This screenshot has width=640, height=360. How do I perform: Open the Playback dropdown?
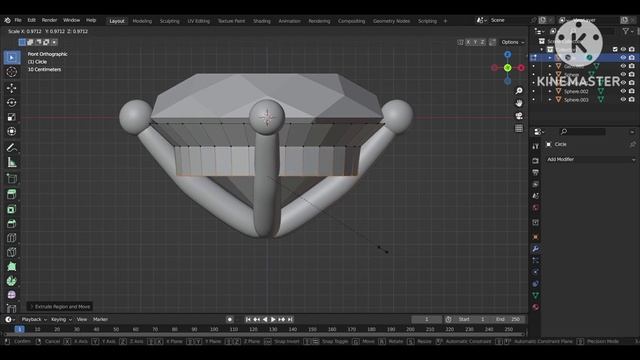[34, 320]
